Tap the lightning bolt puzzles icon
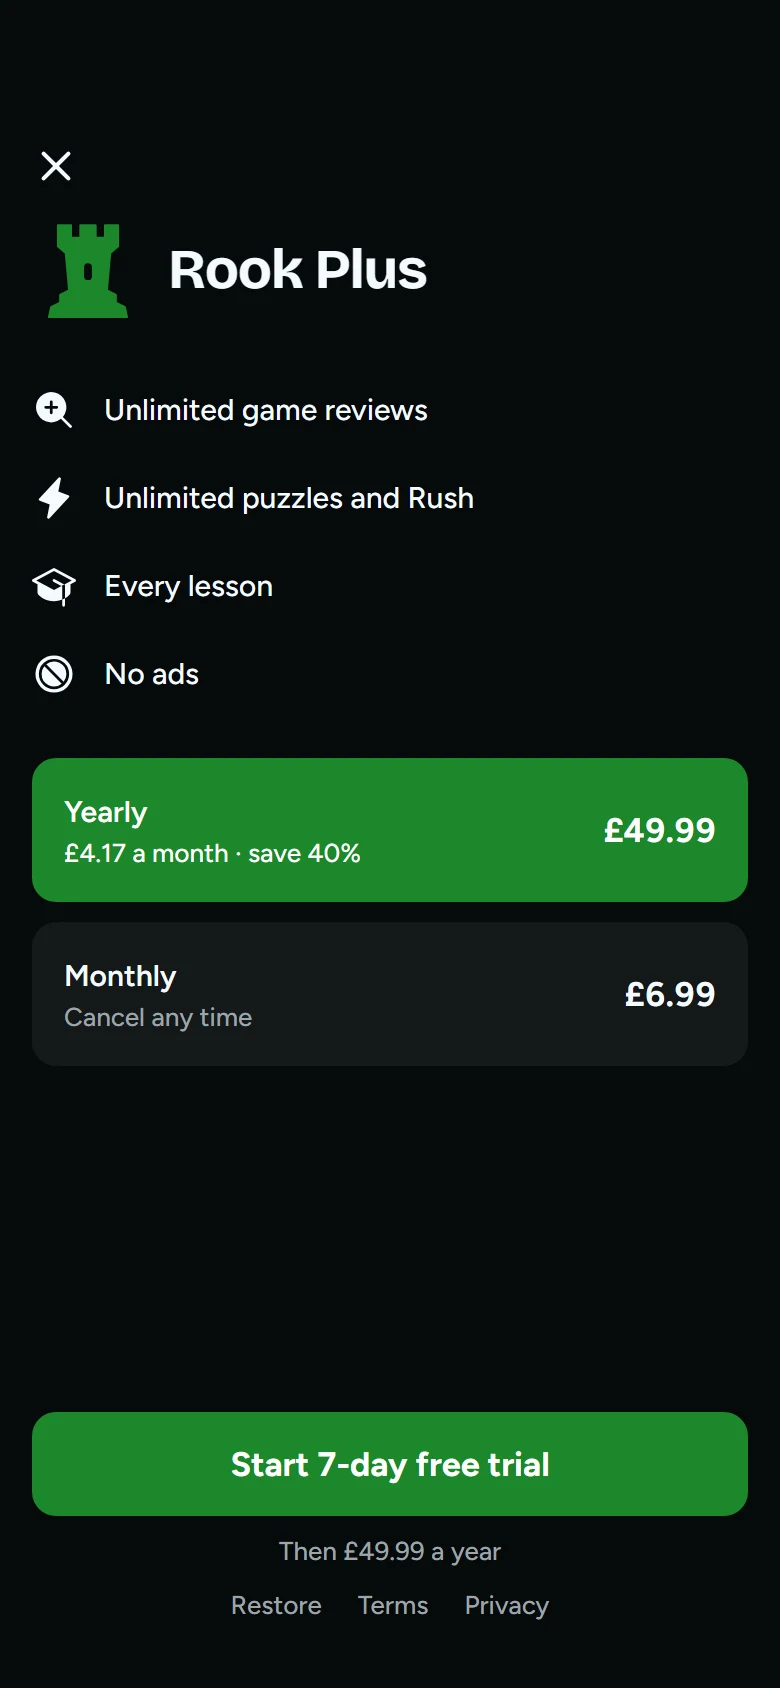 point(54,498)
